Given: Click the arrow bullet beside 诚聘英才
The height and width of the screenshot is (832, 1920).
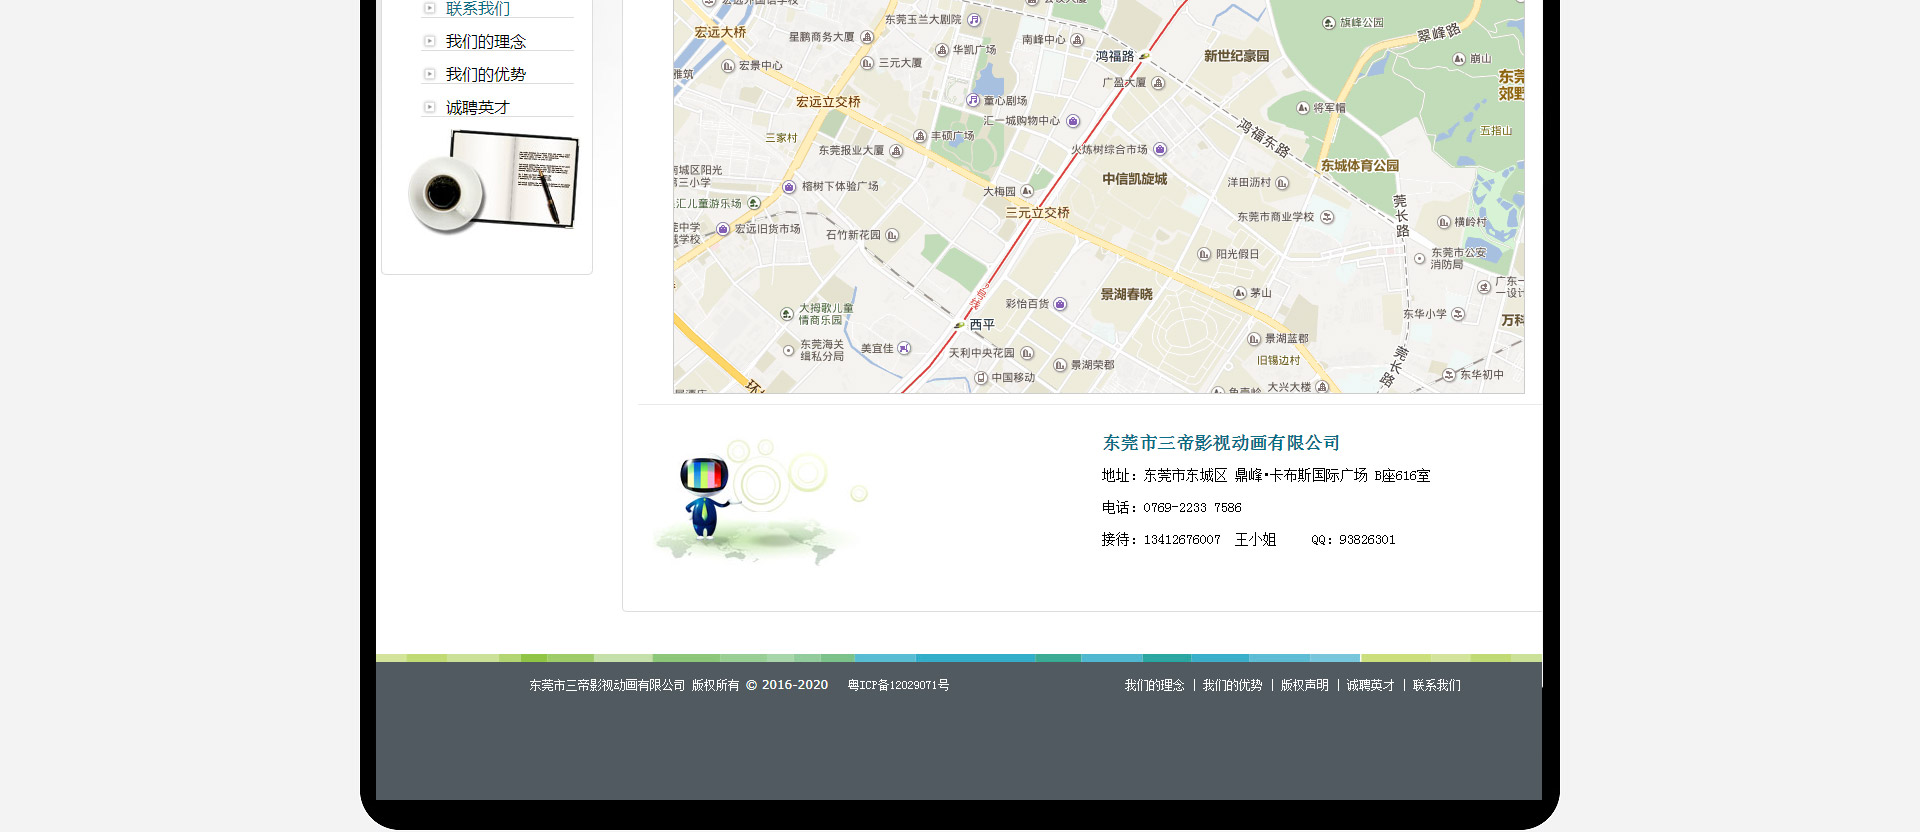Looking at the screenshot, I should pos(430,108).
